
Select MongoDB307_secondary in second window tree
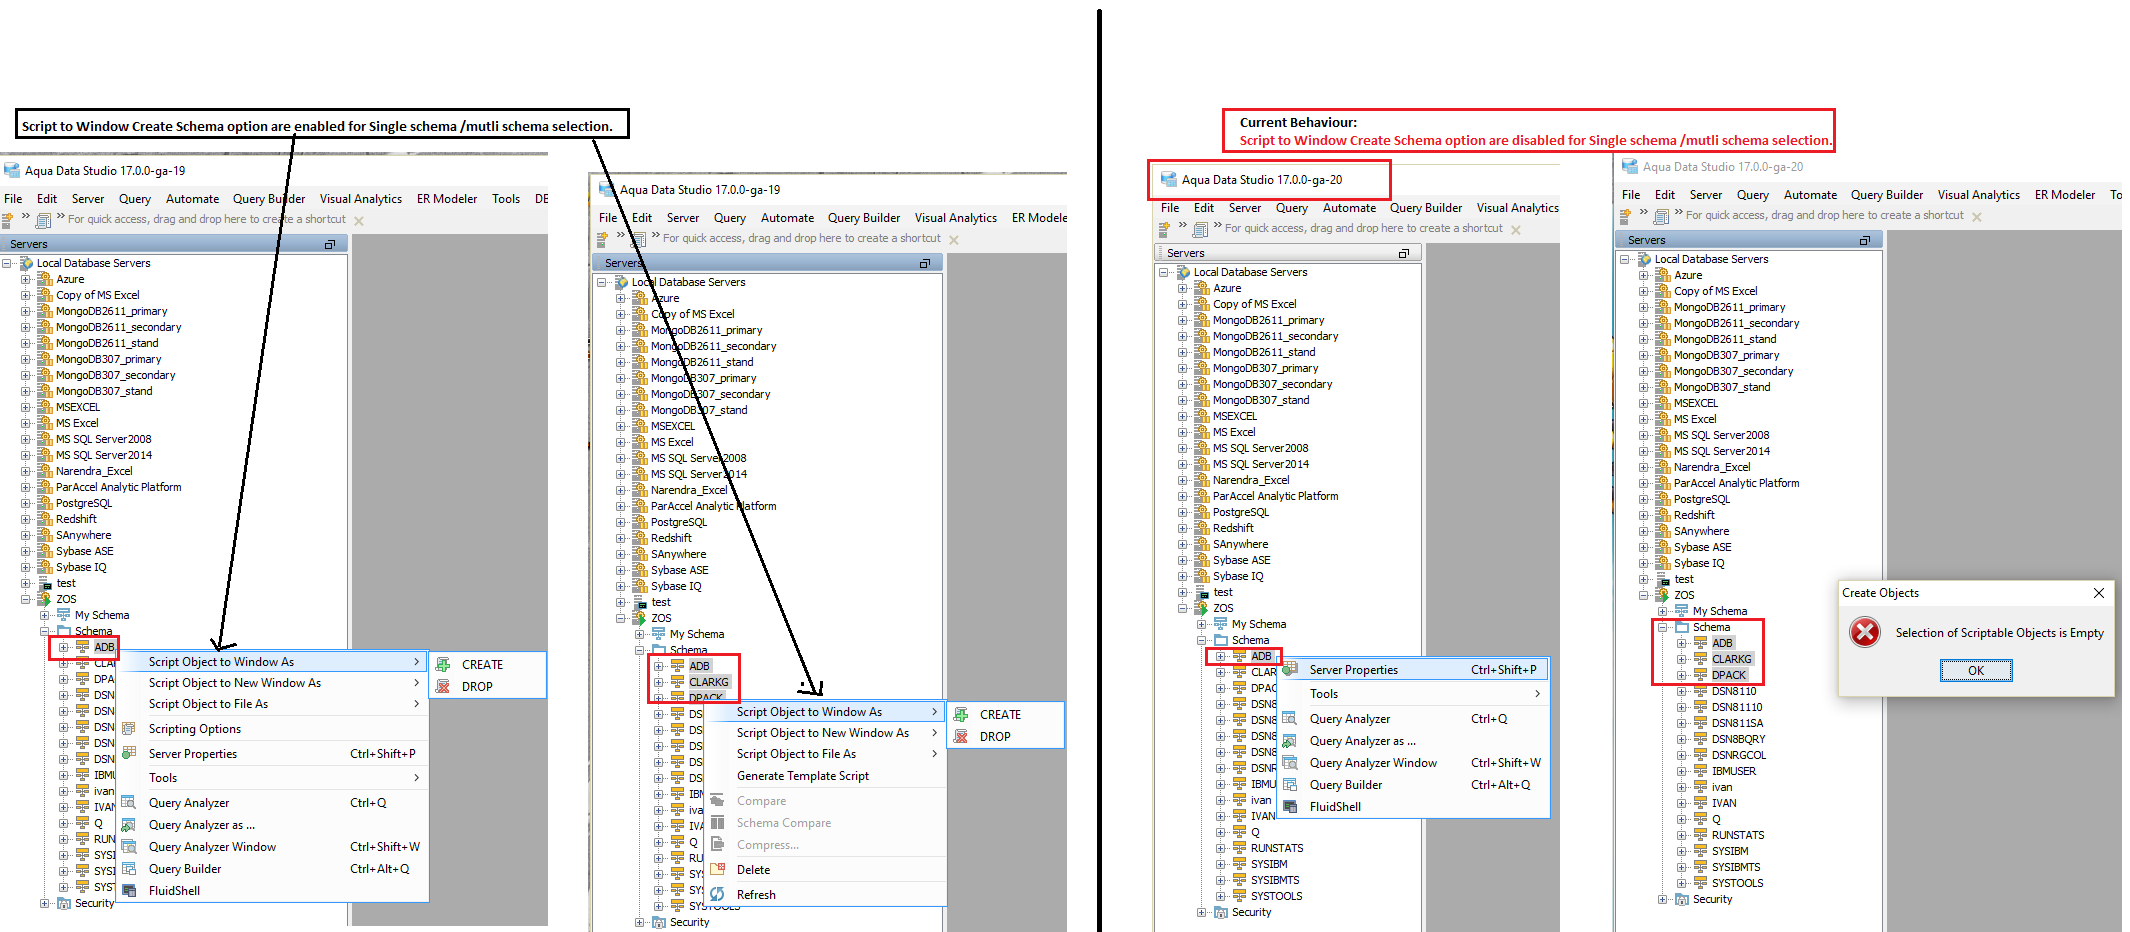[x=710, y=394]
